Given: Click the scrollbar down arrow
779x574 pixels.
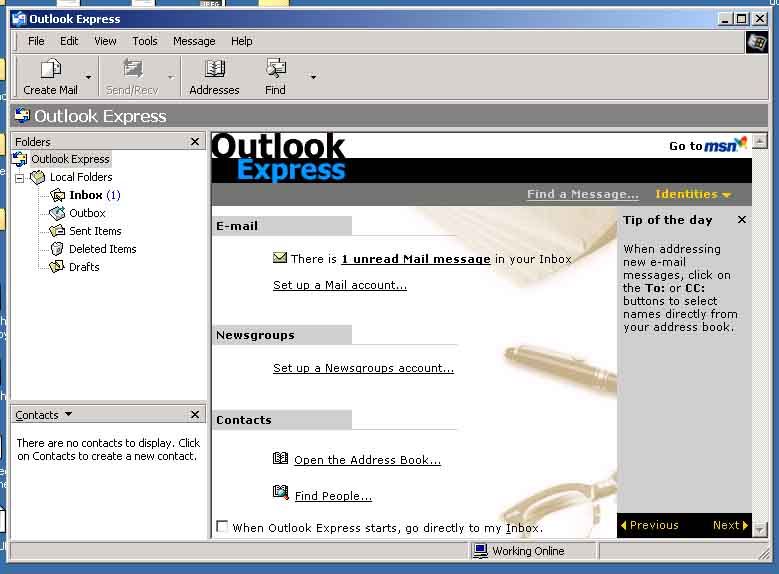Looking at the screenshot, I should (x=759, y=530).
